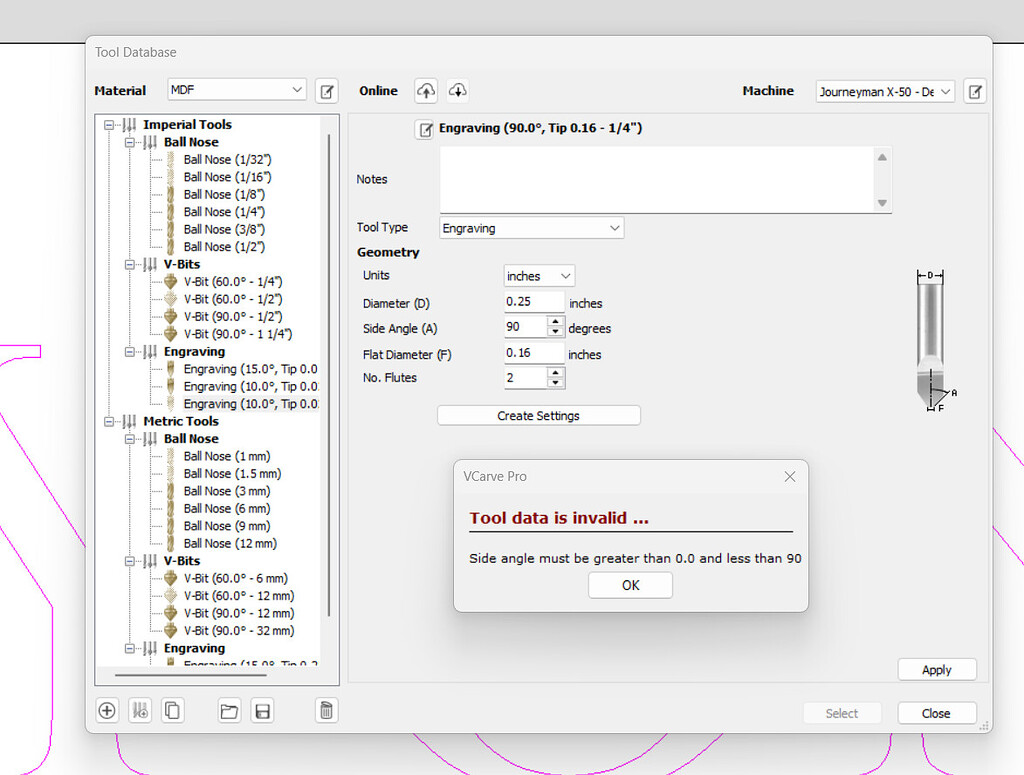Upload tool database to the cloud
Image resolution: width=1024 pixels, height=775 pixels.
425,90
